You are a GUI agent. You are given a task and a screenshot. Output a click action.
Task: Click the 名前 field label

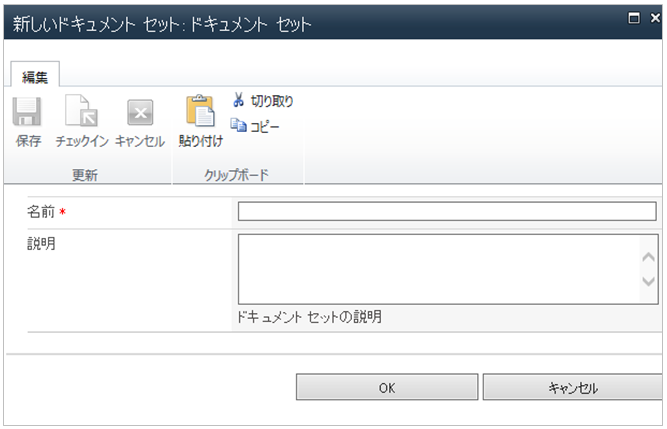pos(40,212)
